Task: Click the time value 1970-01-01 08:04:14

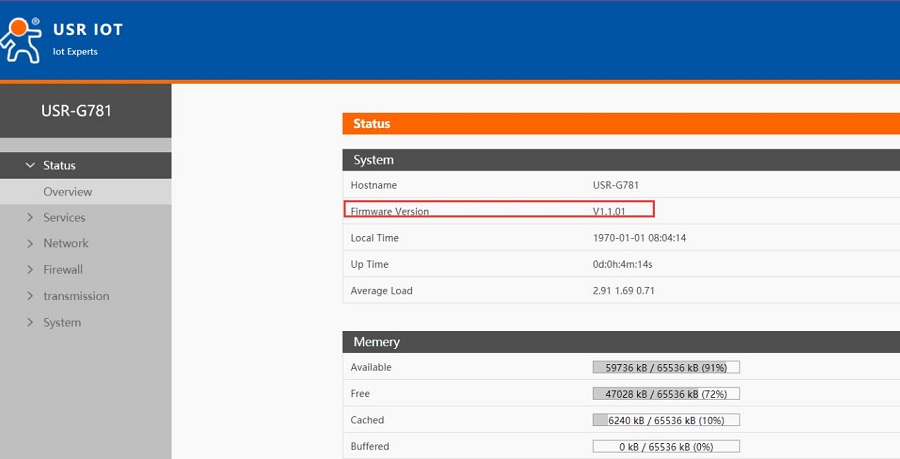Action: pyautogui.click(x=639, y=238)
